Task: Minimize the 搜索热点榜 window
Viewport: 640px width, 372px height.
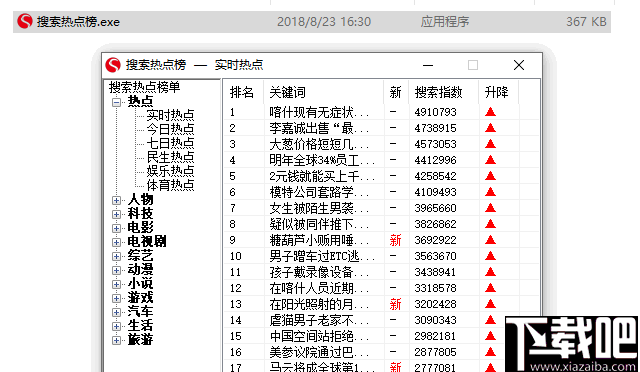Action: tap(428, 65)
